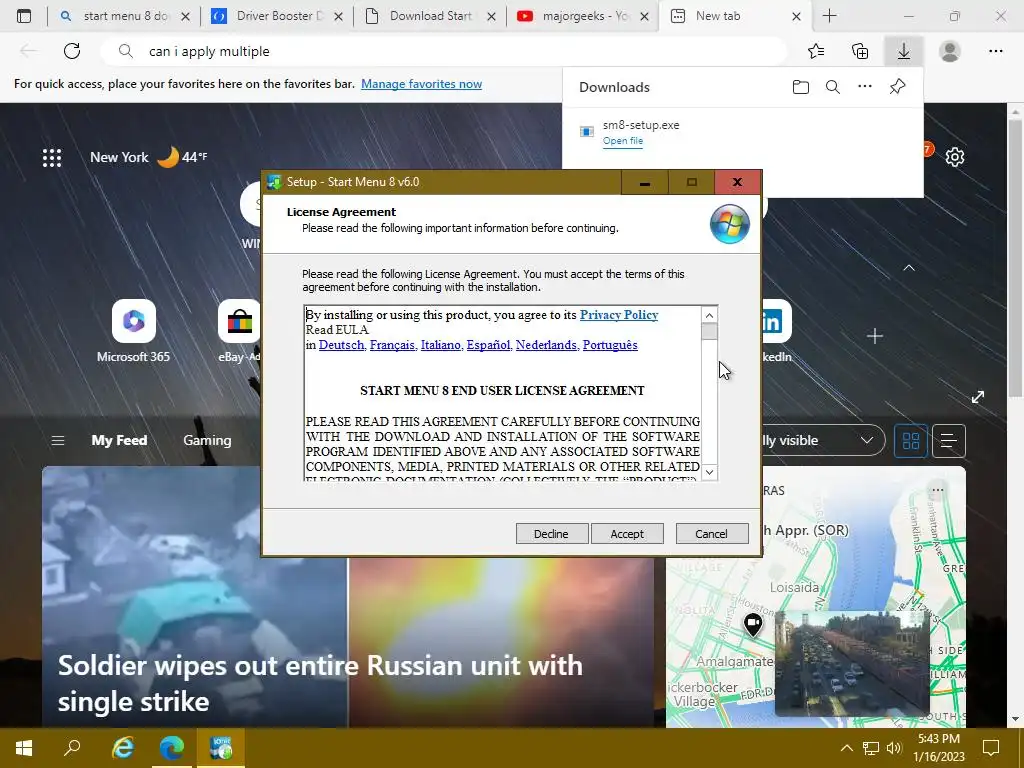Open the Nederlands EULA link
Viewport: 1024px width, 768px height.
pyautogui.click(x=547, y=345)
